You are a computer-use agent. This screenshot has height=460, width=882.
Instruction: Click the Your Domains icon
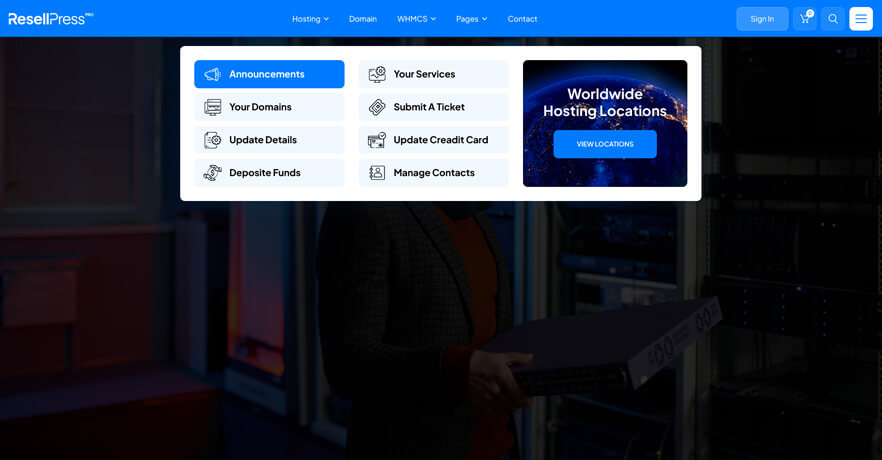pyautogui.click(x=213, y=107)
